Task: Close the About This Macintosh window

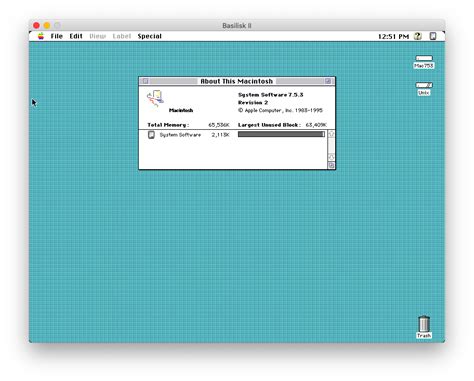Action: click(x=145, y=81)
